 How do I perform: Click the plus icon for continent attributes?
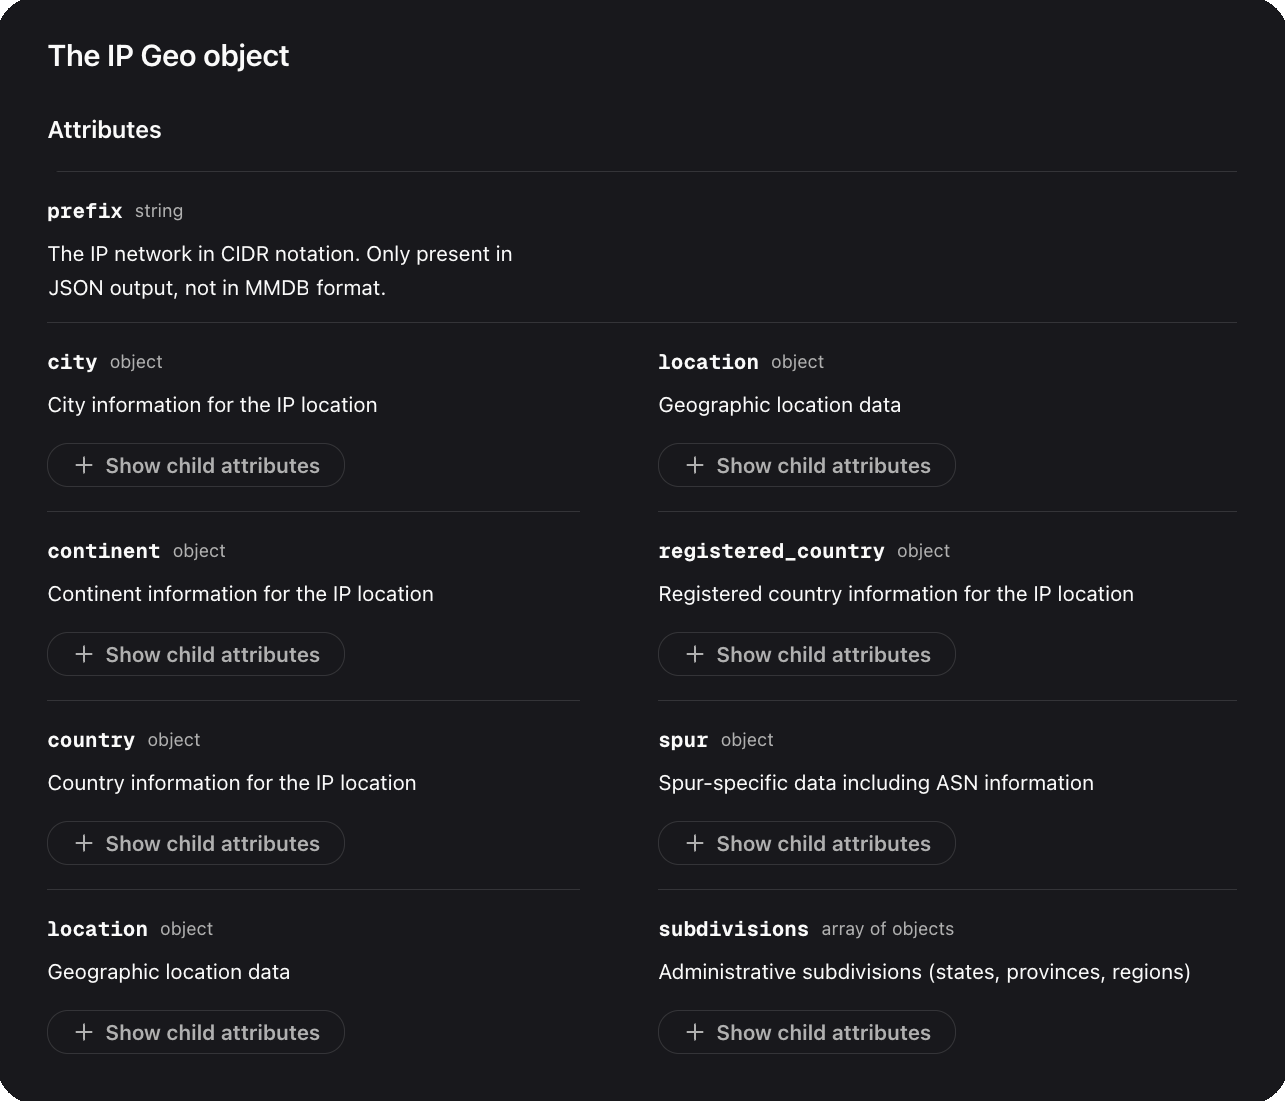click(x=85, y=654)
